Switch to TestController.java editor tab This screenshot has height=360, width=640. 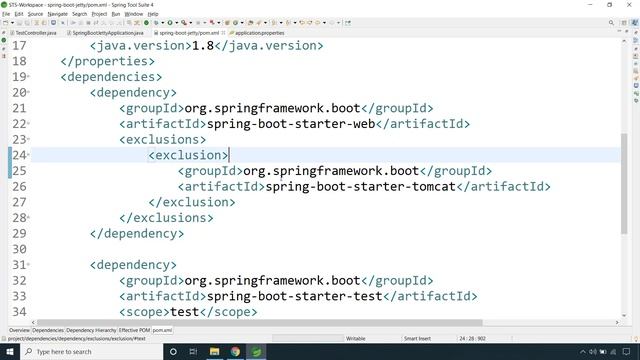pyautogui.click(x=34, y=33)
